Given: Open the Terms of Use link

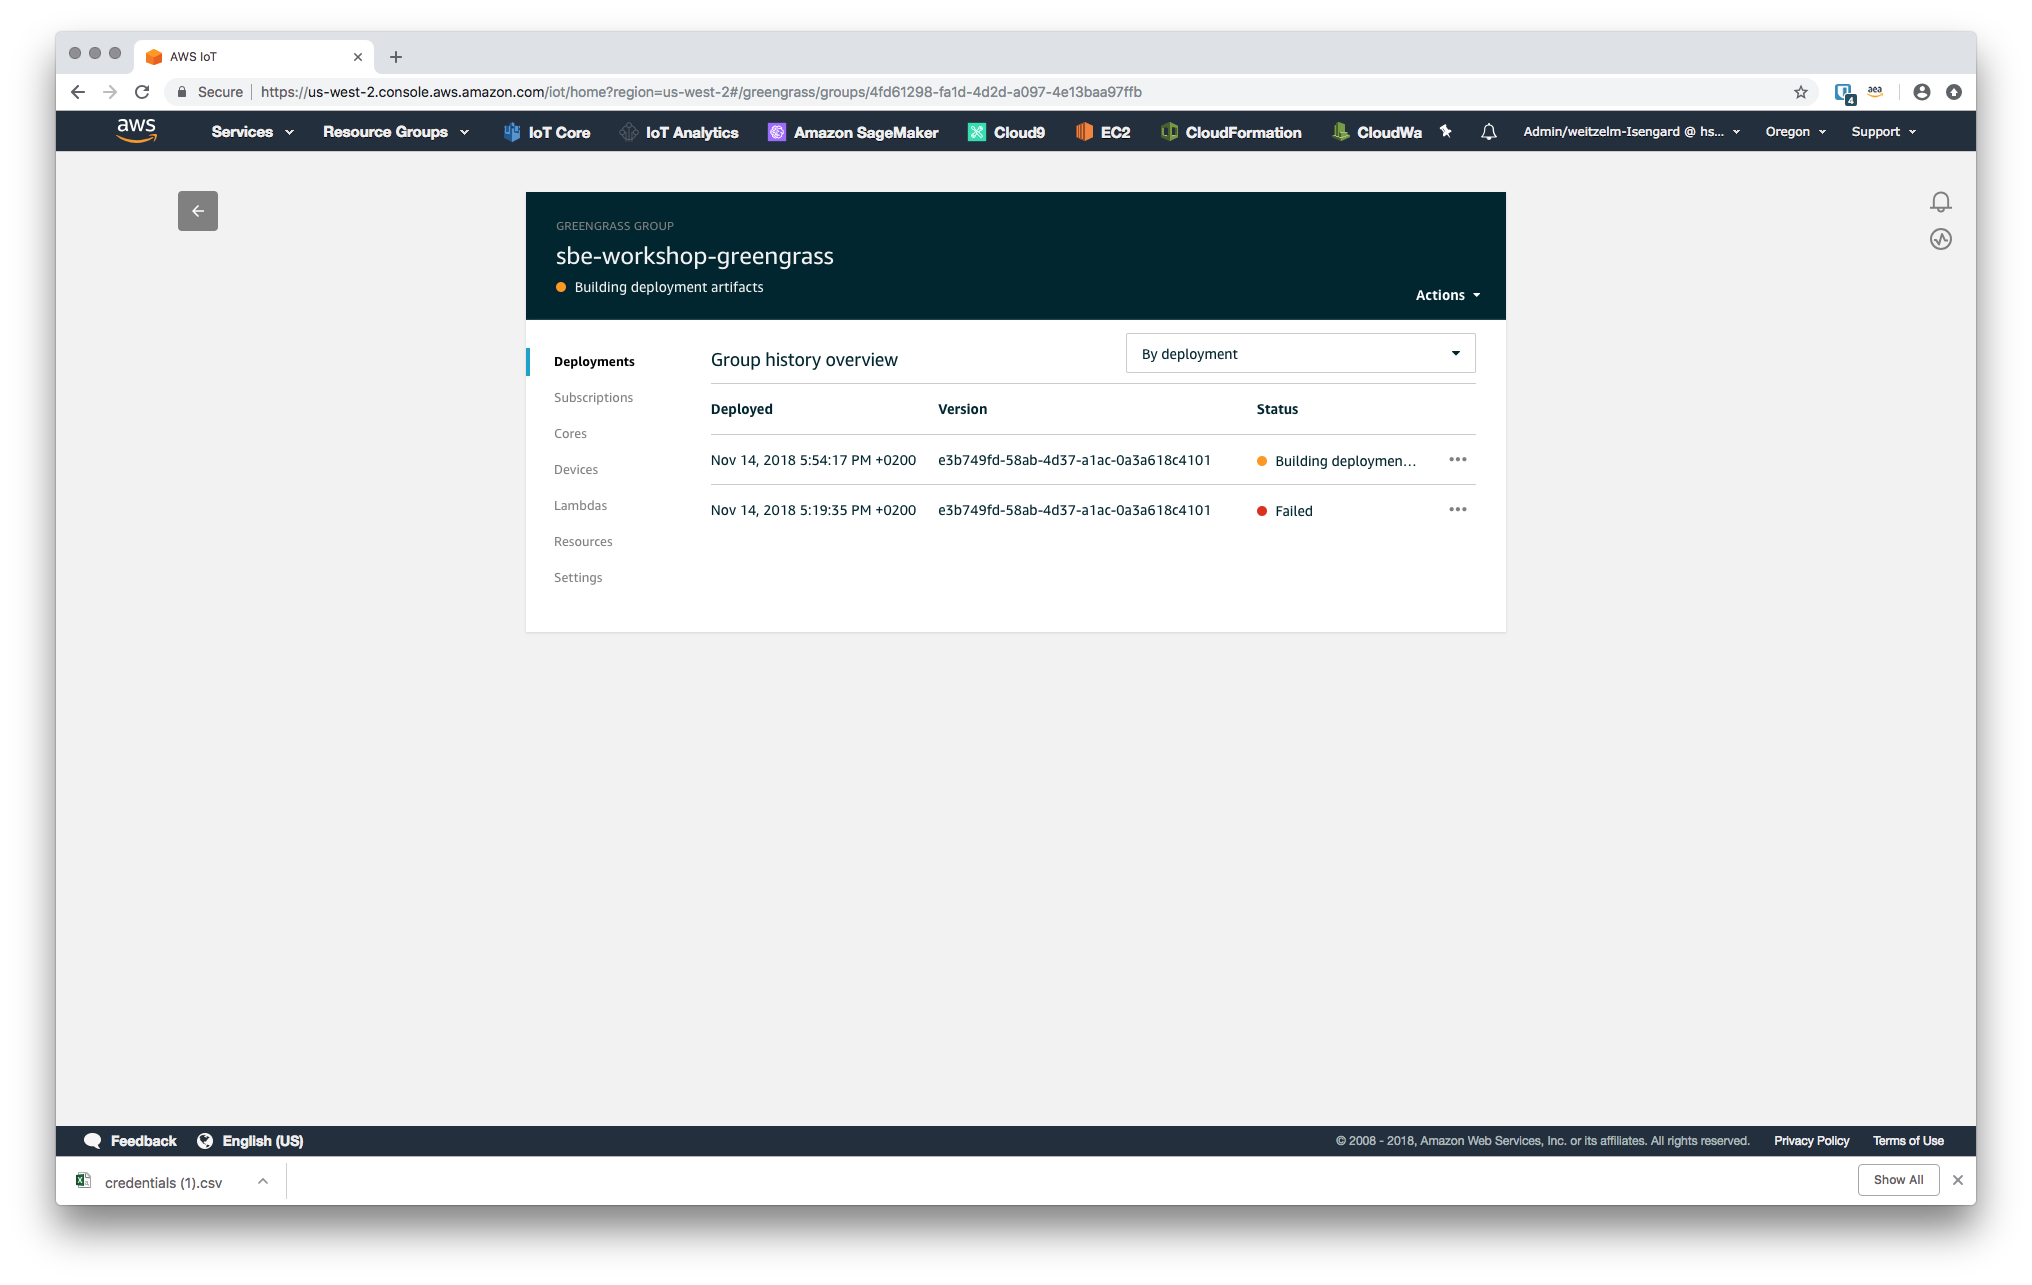Looking at the screenshot, I should click(x=1908, y=1141).
